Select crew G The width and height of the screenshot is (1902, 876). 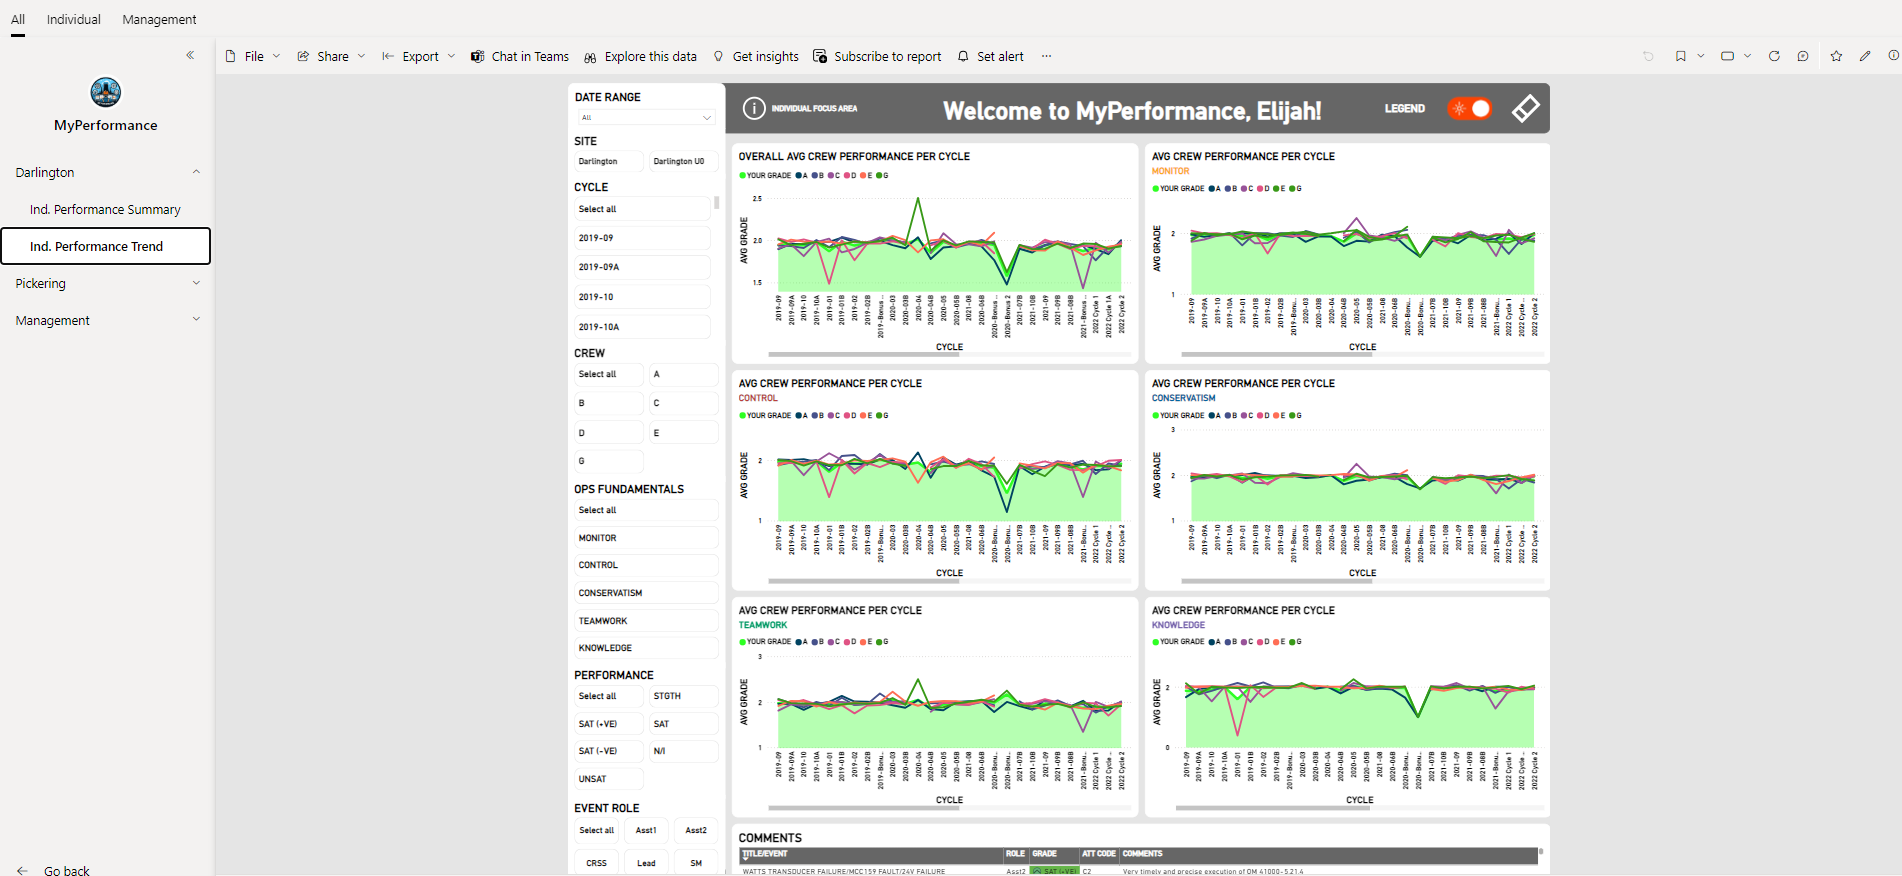tap(609, 461)
